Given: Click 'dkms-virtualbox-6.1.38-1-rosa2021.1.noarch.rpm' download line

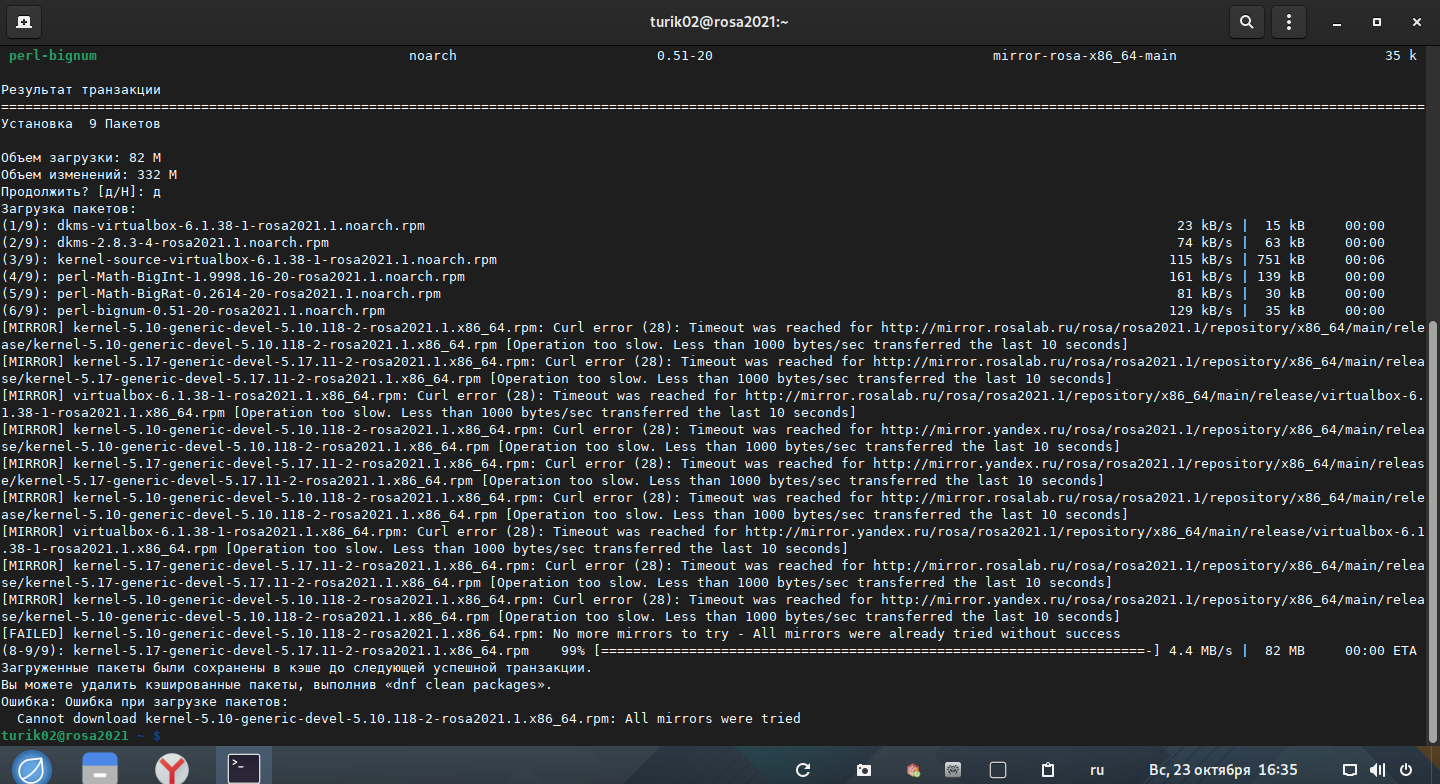Looking at the screenshot, I should [693, 226].
